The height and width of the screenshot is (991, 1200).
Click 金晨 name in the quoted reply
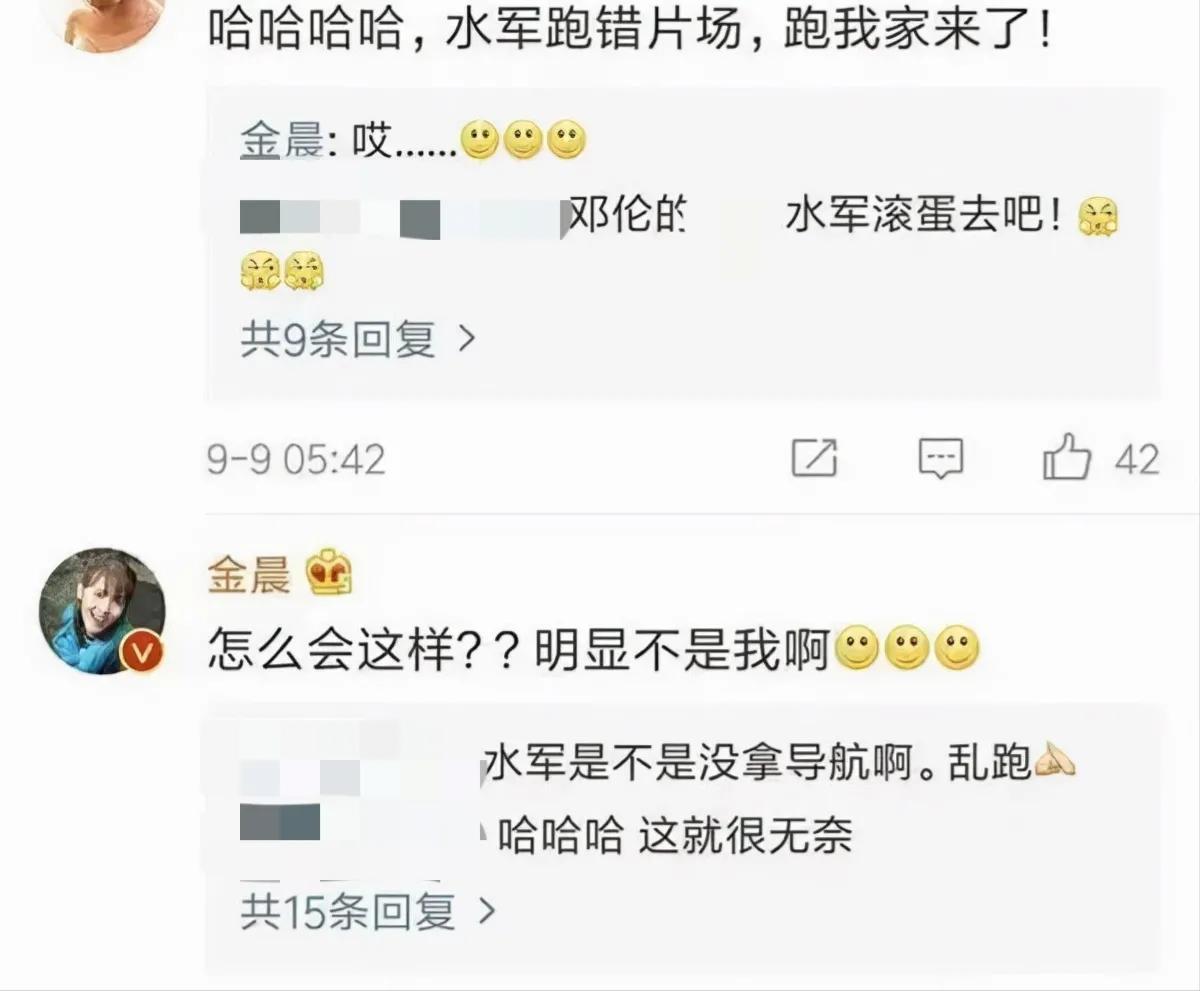[x=281, y=144]
